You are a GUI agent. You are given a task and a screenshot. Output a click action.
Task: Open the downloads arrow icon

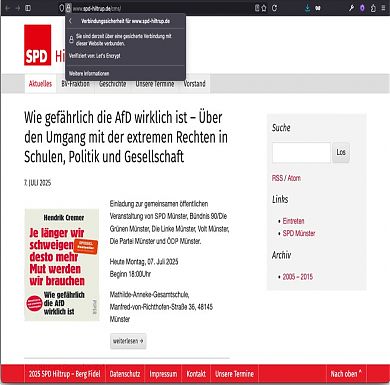click(307, 8)
